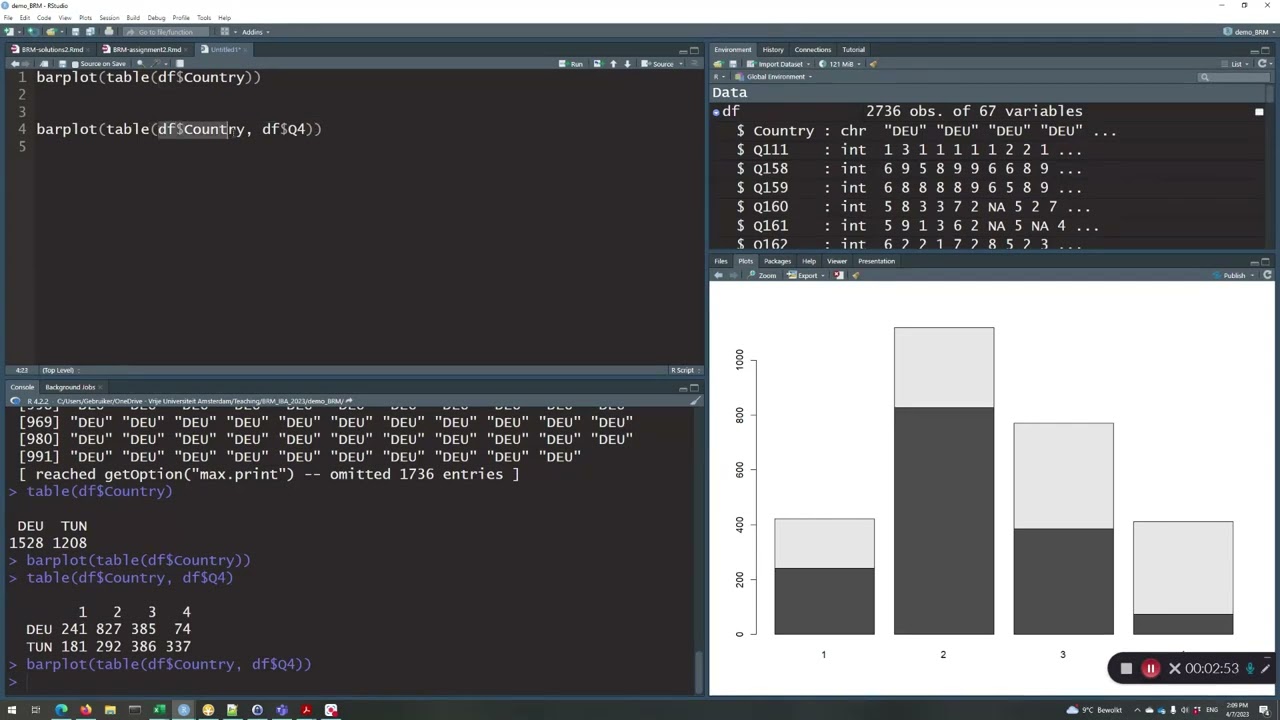This screenshot has height=720, width=1280.
Task: Open the Viewer tab
Action: pos(837,261)
